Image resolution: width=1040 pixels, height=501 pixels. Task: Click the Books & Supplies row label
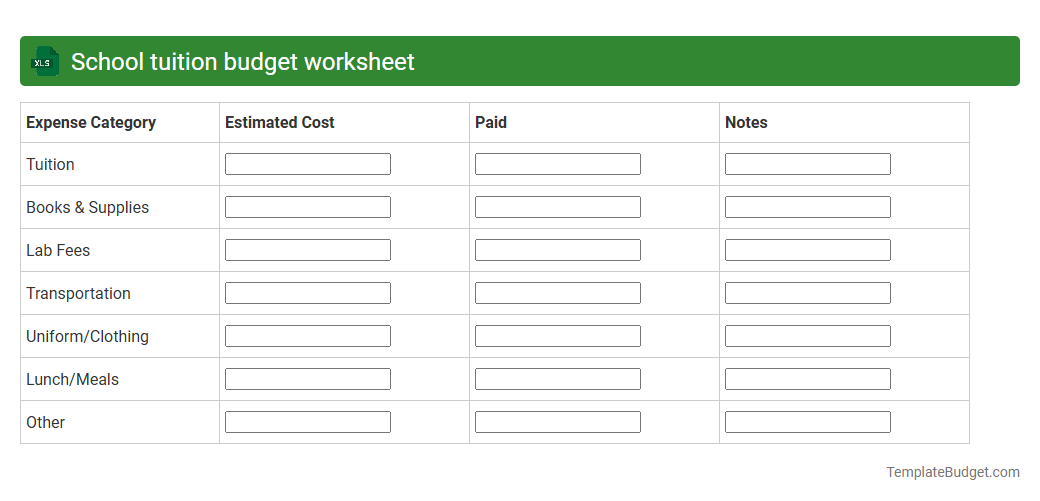click(88, 208)
